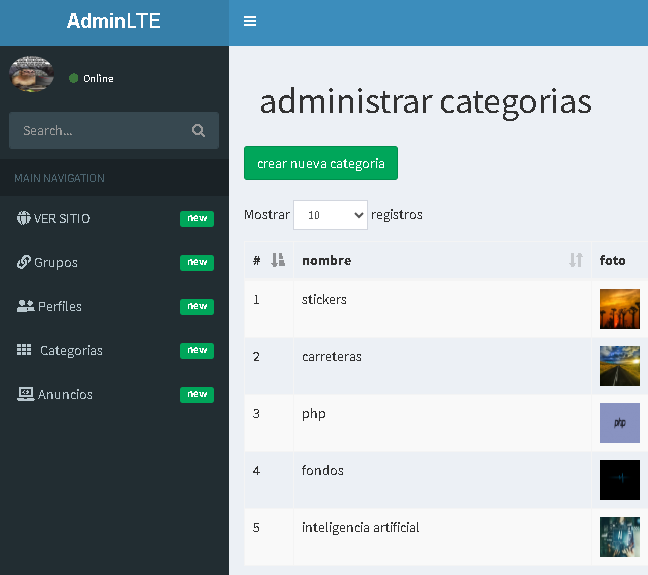This screenshot has height=575, width=648.
Task: Click the grid icon beside Categorias
Action: (x=25, y=350)
